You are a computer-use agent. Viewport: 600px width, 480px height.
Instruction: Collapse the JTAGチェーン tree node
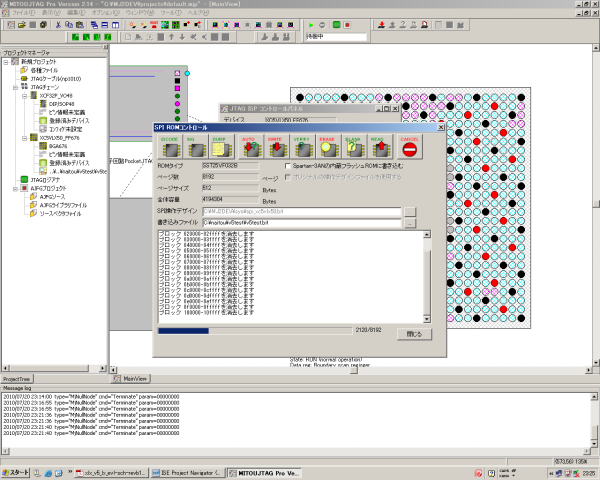(16, 87)
